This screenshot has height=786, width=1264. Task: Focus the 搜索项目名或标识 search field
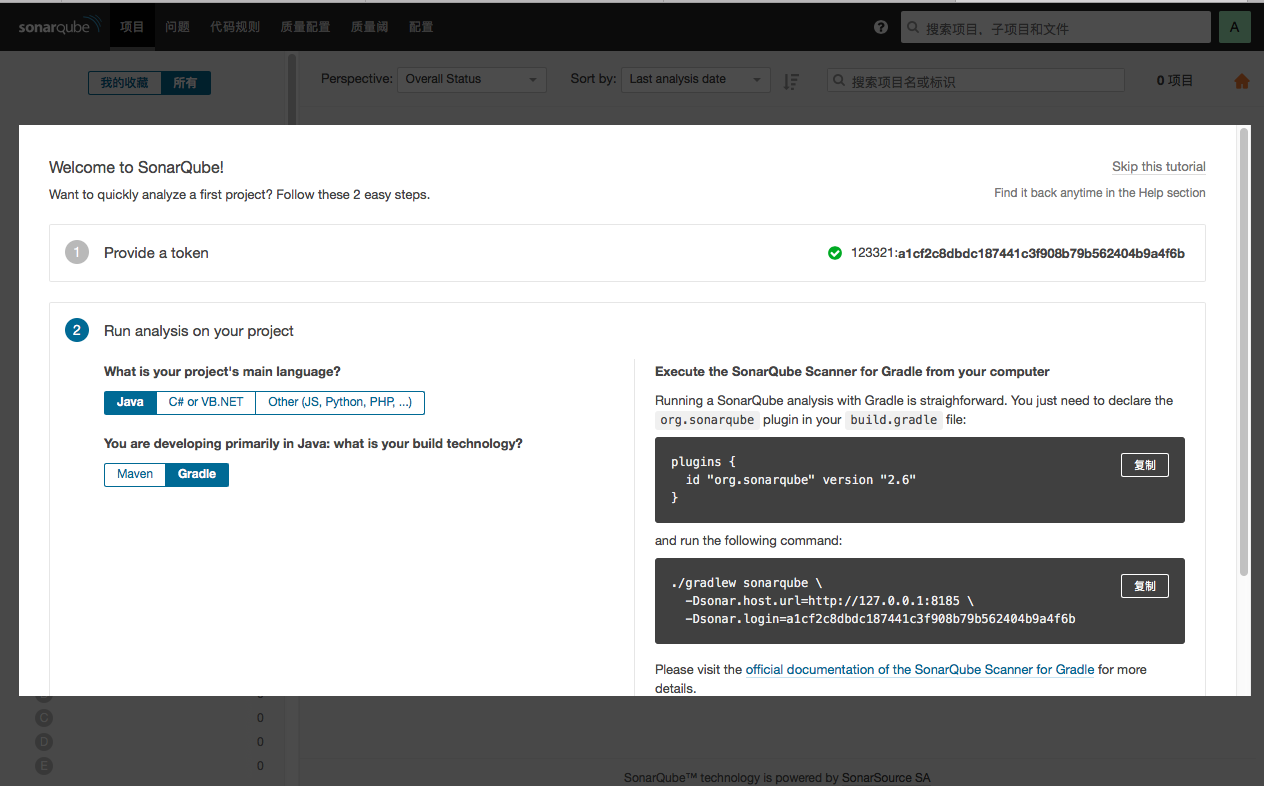point(976,81)
